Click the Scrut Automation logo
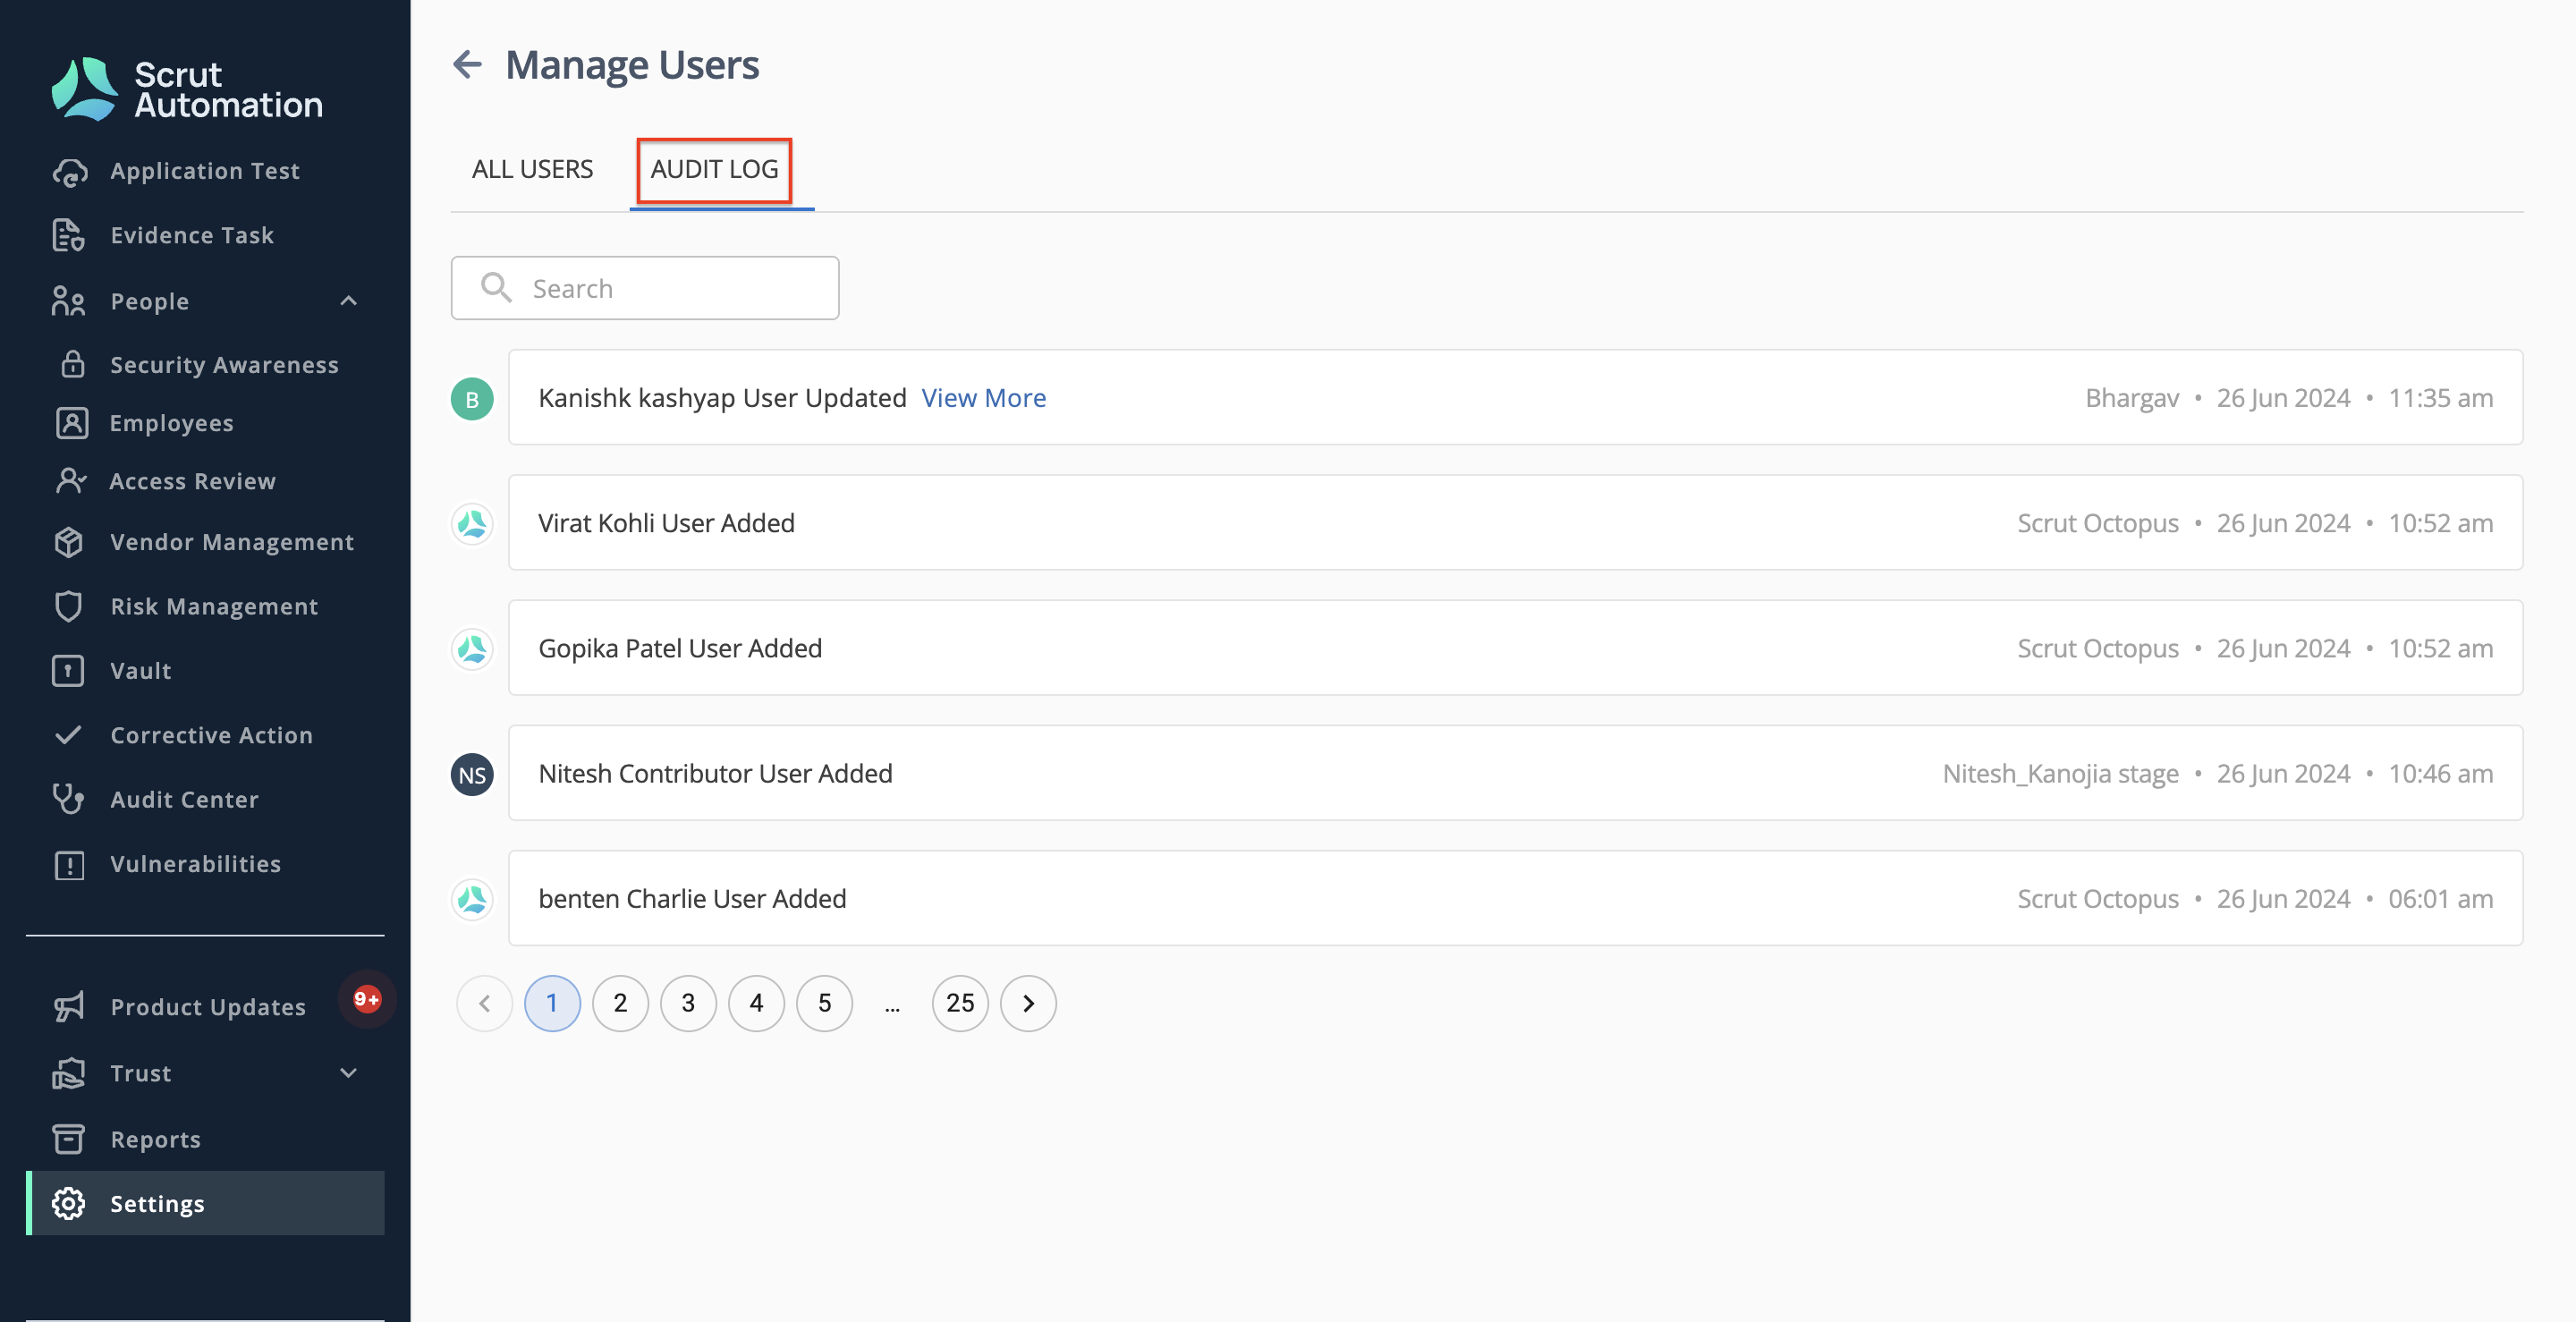This screenshot has height=1322, width=2576. (187, 89)
